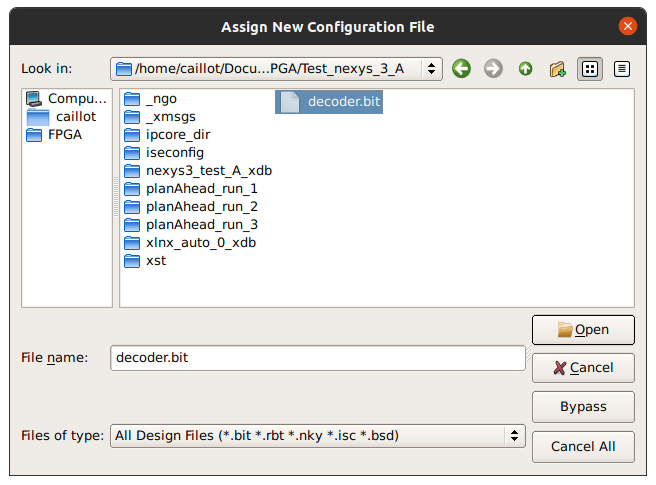656x485 pixels.
Task: Select Computer in the sidebar
Action: pos(67,99)
